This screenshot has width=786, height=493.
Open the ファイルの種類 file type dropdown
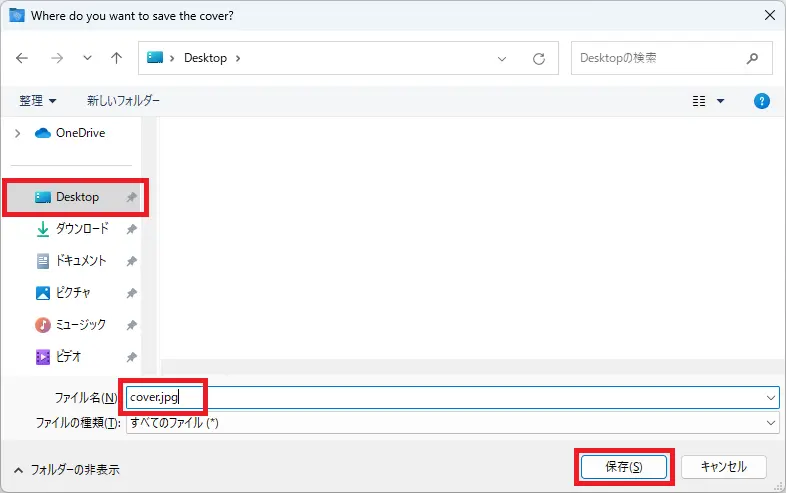tap(769, 423)
